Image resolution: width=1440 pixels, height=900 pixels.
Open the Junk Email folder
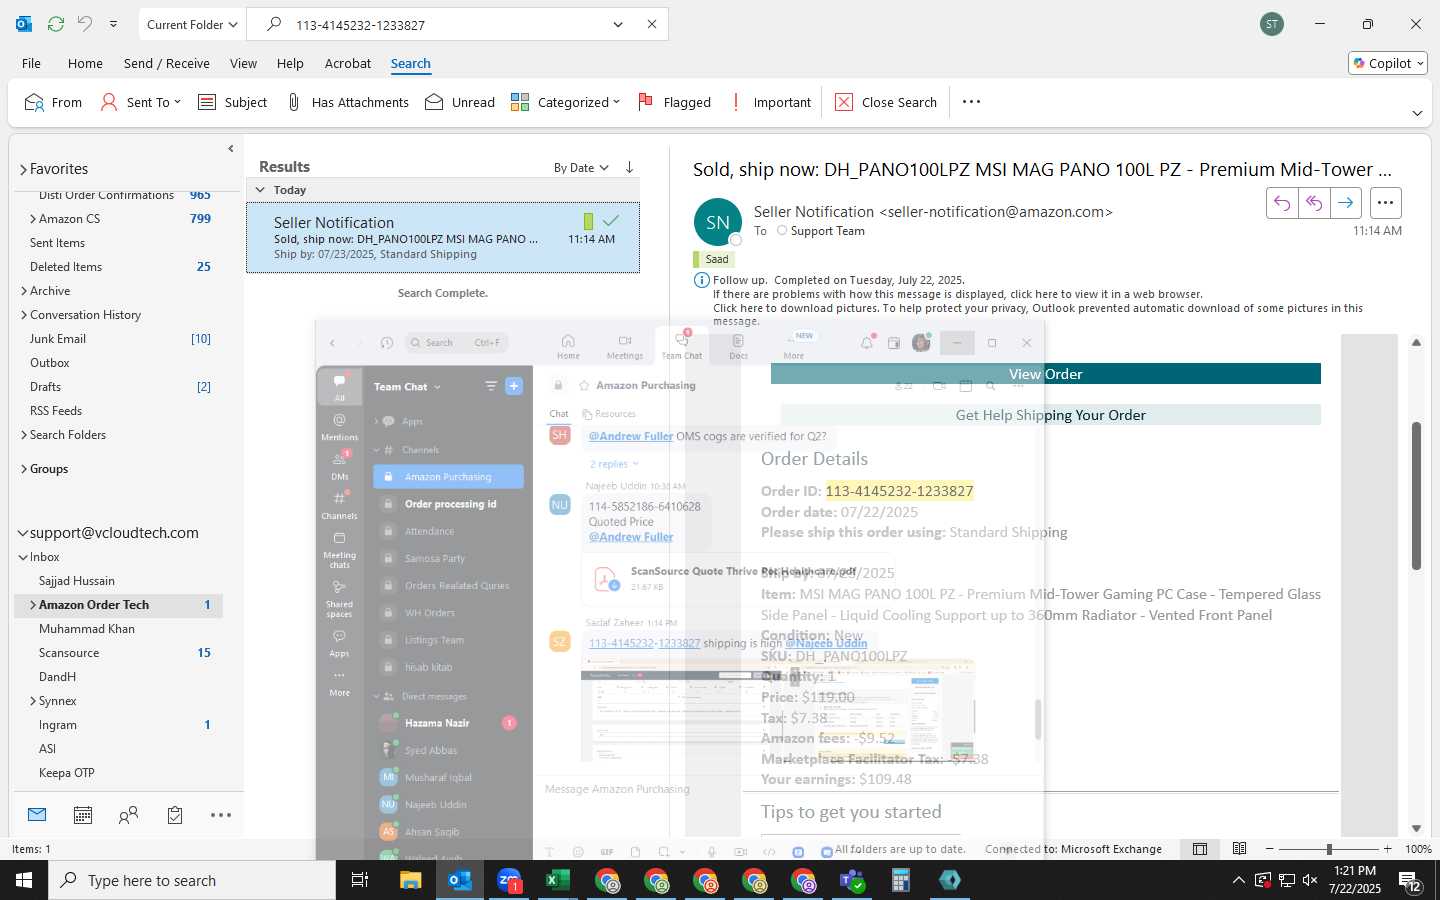coord(58,339)
